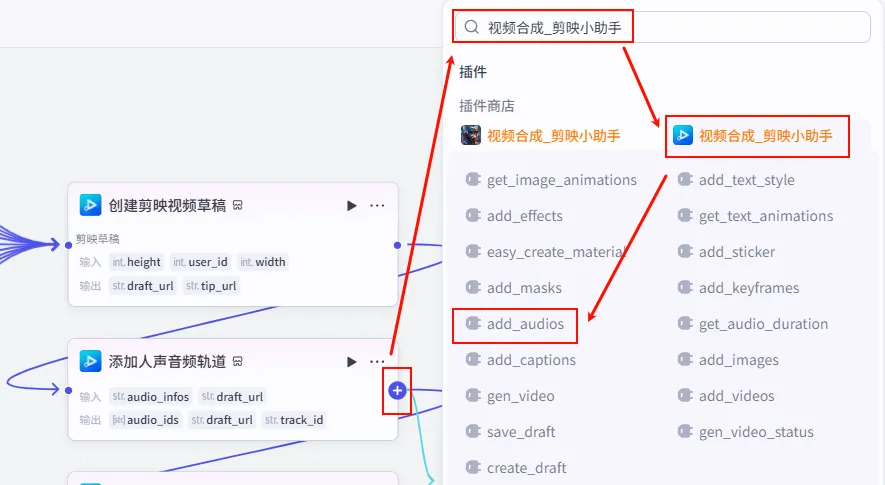Click the audio_ids output tag
The image size is (885, 485).
pos(146,420)
